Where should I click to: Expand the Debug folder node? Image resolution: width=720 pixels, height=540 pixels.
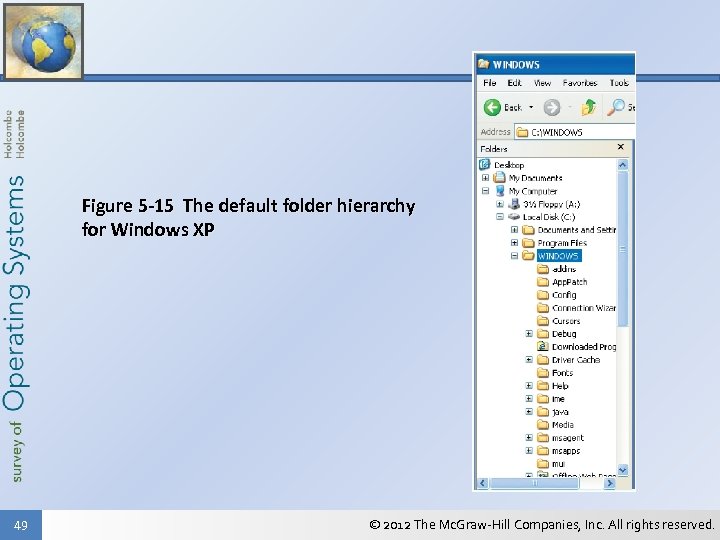(529, 334)
